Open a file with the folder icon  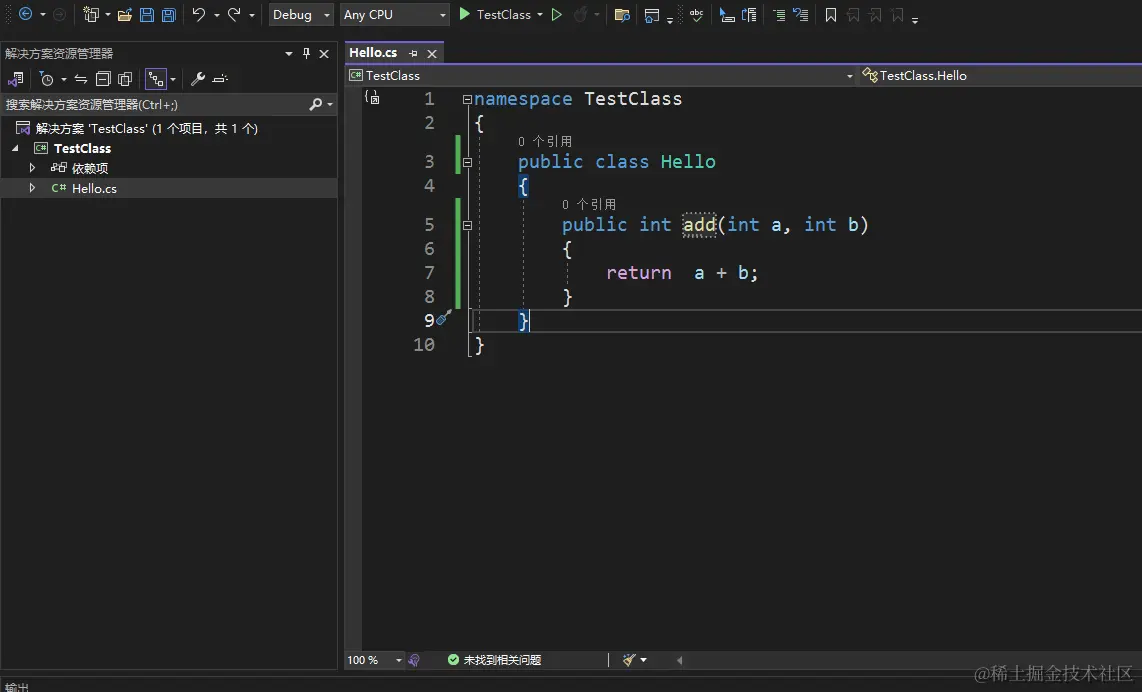point(125,15)
